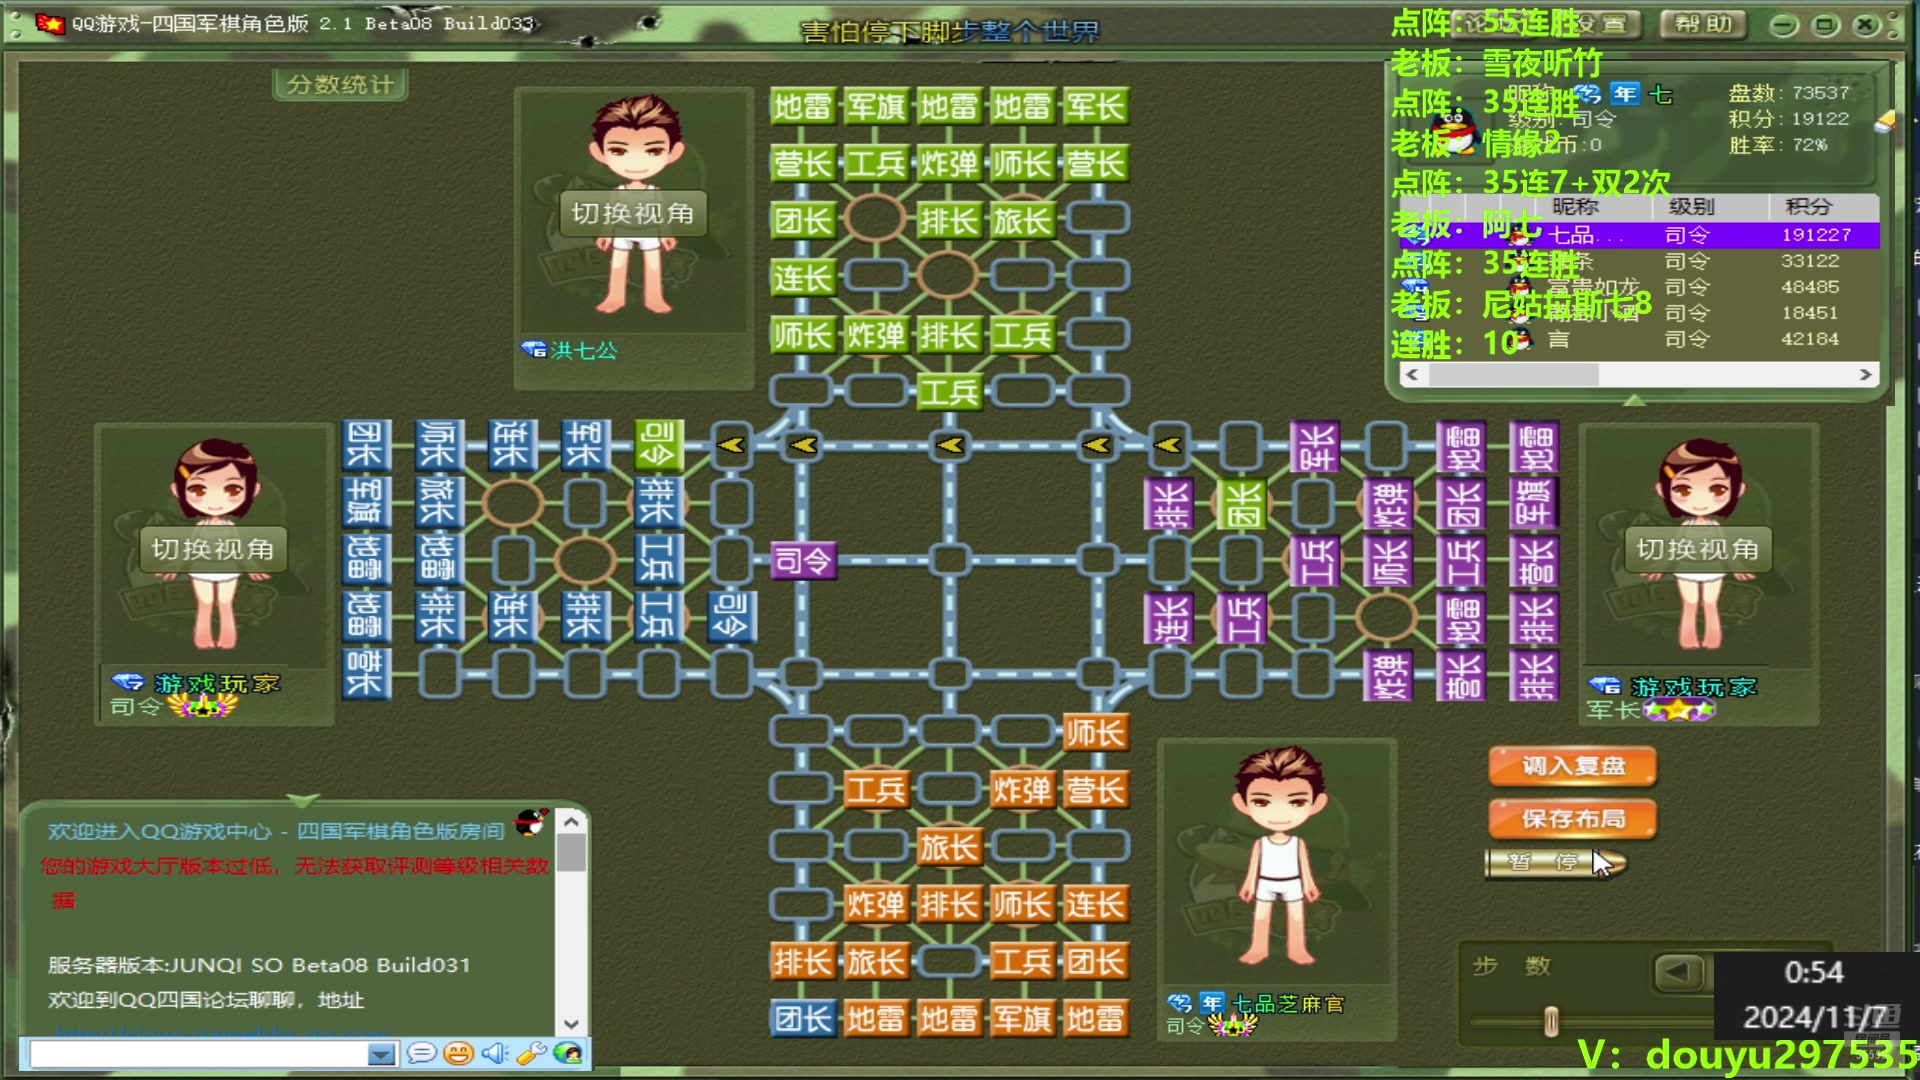Select the player row with score 33122

1640,261
